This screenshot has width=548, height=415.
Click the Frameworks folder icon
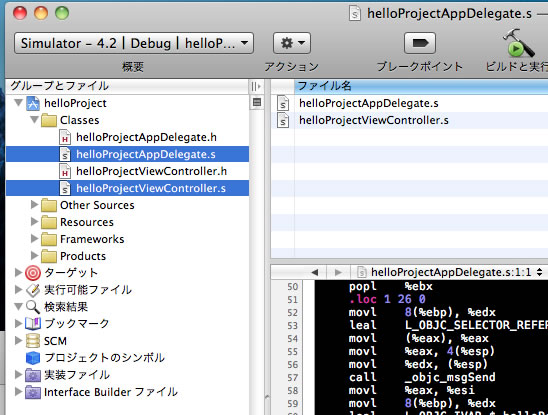coord(49,239)
